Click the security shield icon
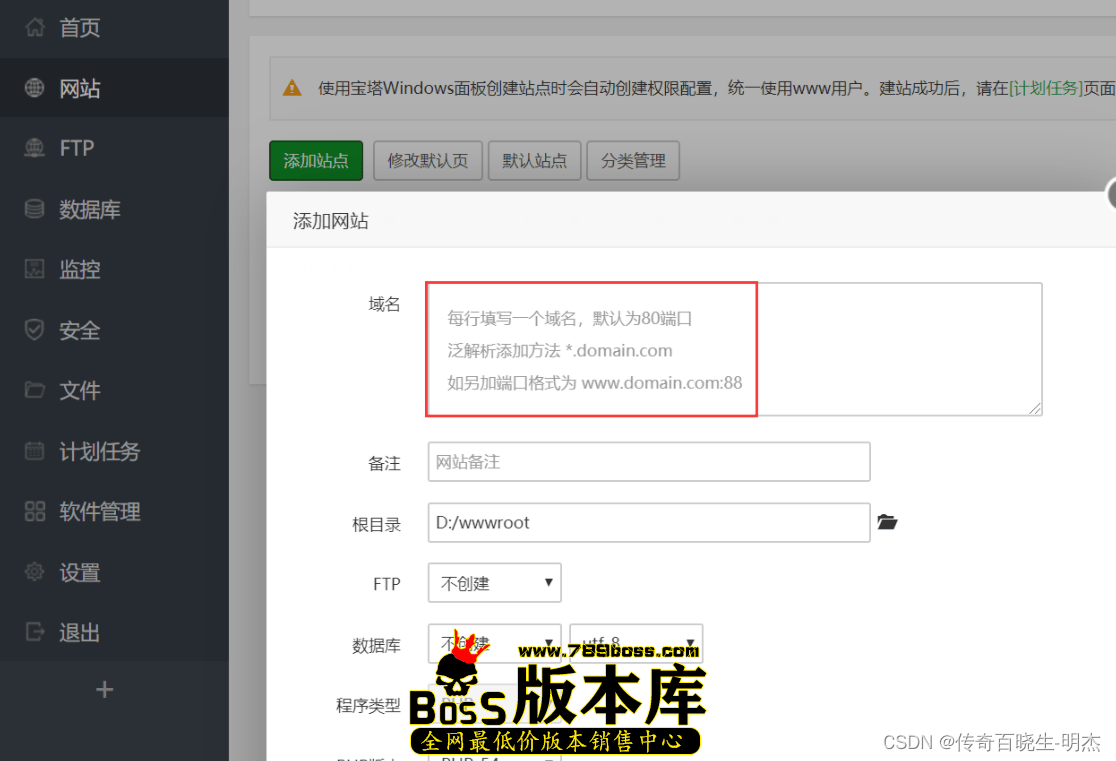The height and width of the screenshot is (761, 1116). (x=35, y=330)
